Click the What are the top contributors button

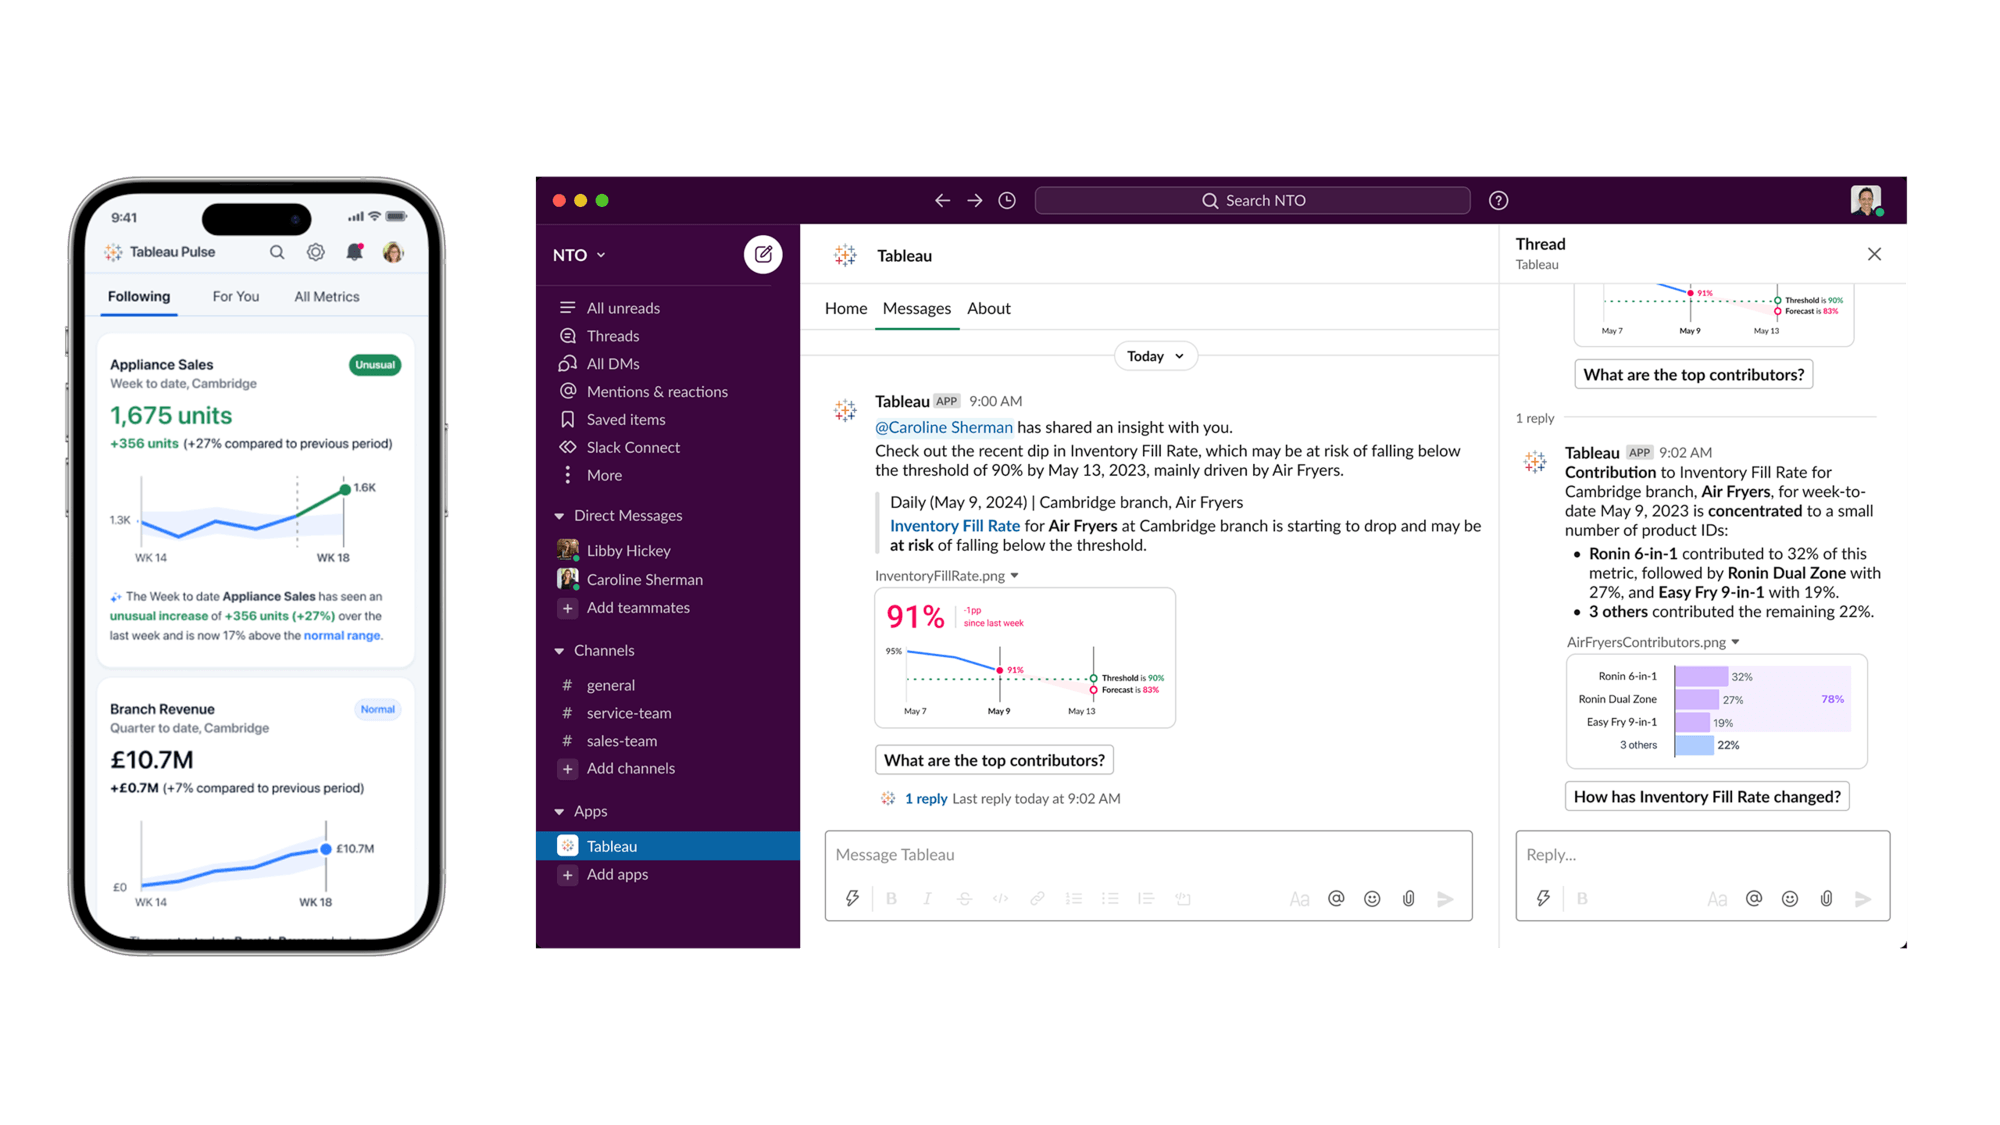[x=995, y=760]
